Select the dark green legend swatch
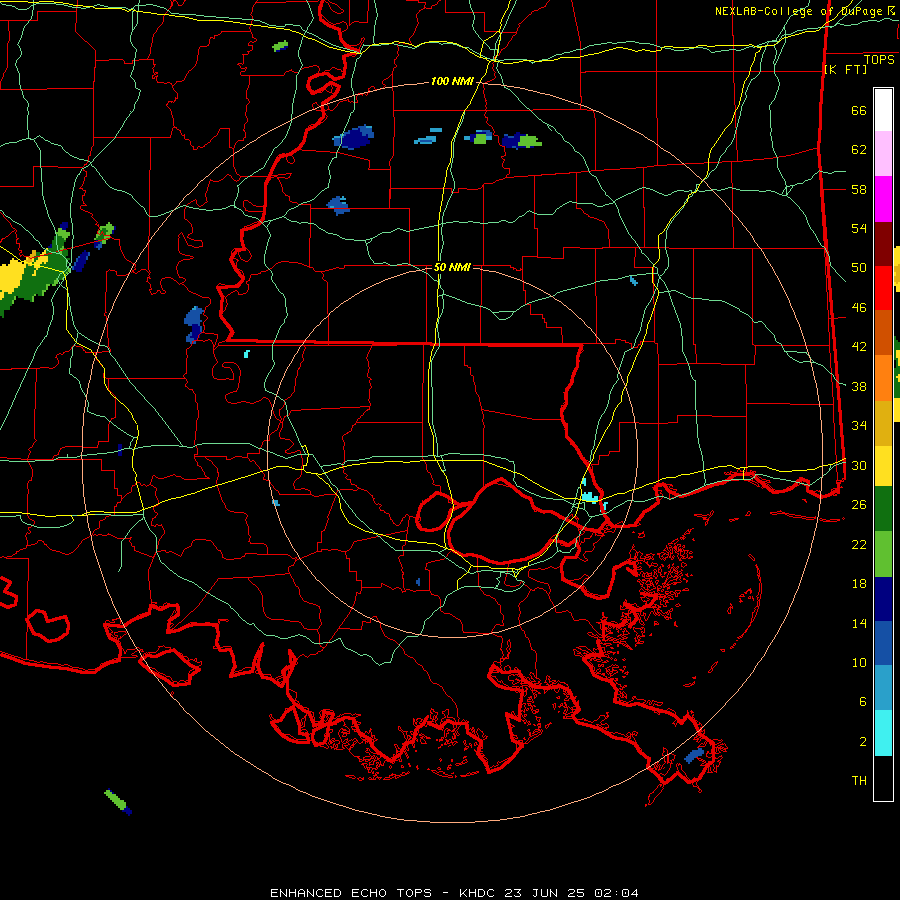 tap(883, 509)
